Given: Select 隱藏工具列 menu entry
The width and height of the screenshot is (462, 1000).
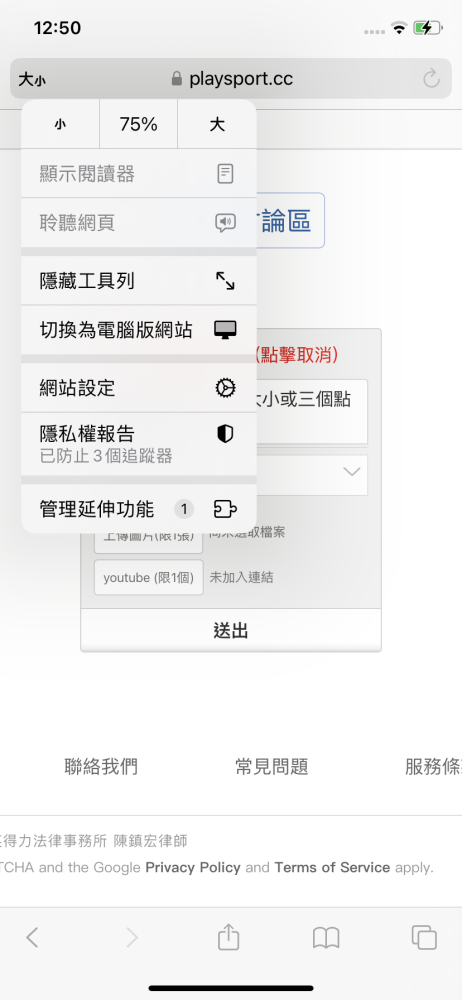Looking at the screenshot, I should point(139,281).
